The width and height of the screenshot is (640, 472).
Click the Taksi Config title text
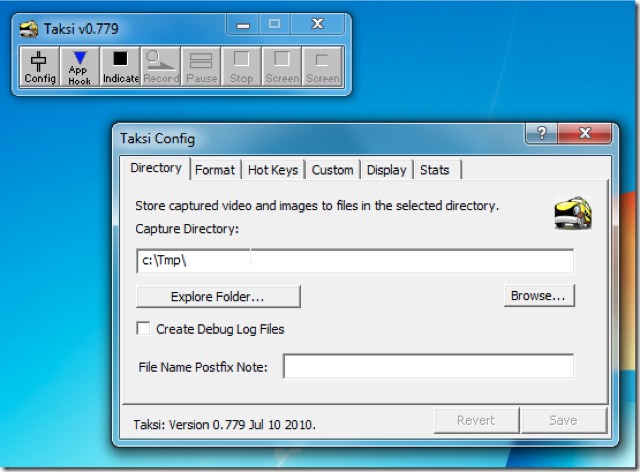(157, 138)
